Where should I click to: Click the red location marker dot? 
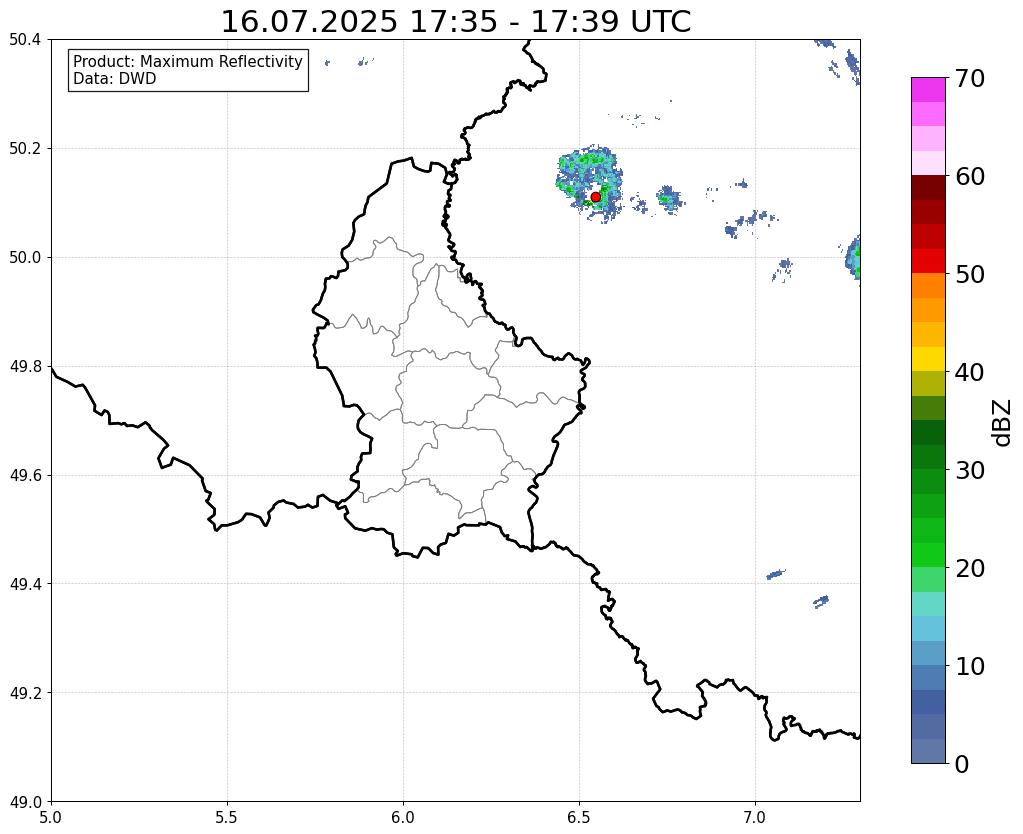click(595, 196)
